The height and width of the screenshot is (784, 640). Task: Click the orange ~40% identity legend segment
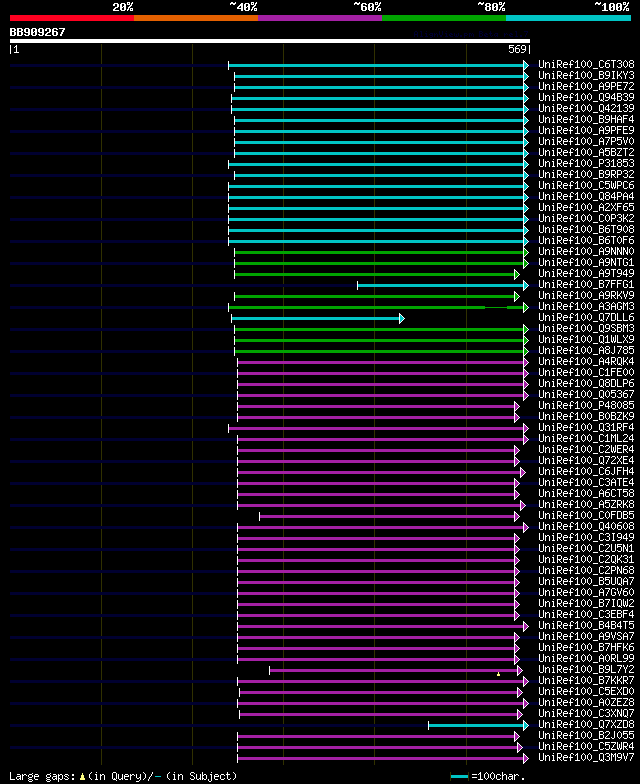(196, 18)
